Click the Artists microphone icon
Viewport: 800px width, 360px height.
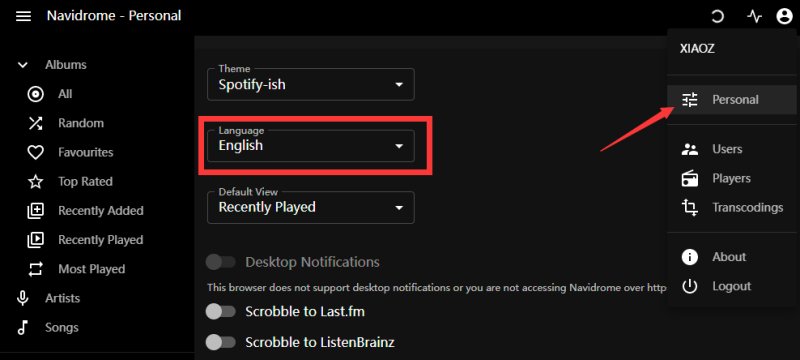click(x=22, y=298)
